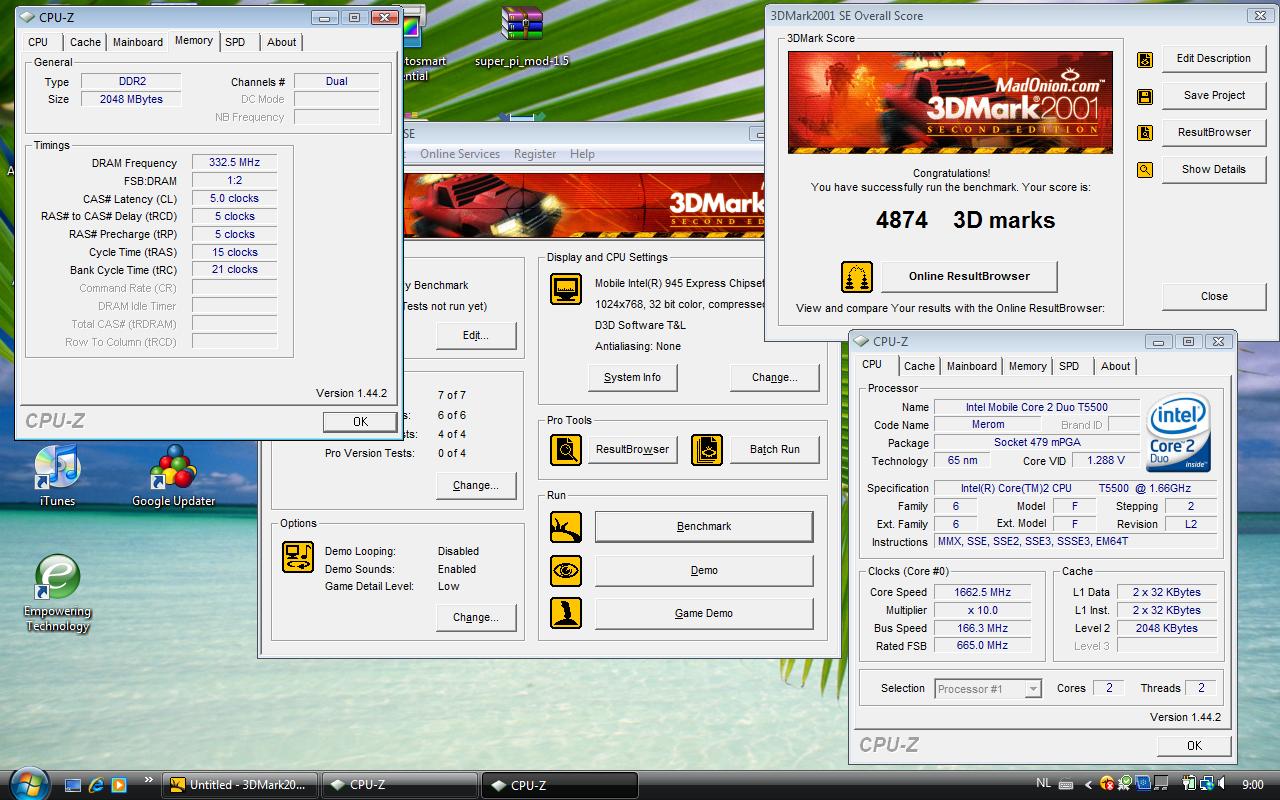Click Change under Display and CPU Settings
1280x800 pixels.
(775, 377)
